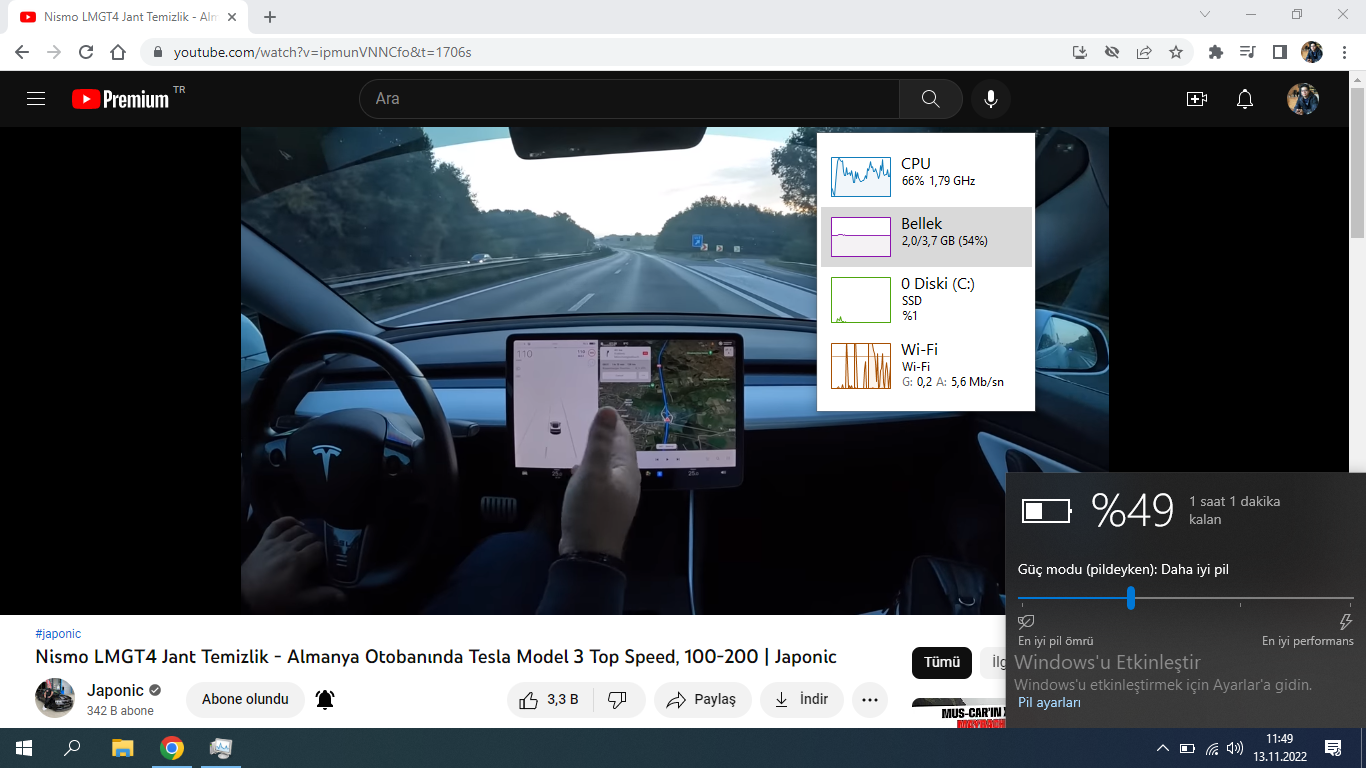
Task: Open the Windows Start menu
Action: [x=24, y=748]
